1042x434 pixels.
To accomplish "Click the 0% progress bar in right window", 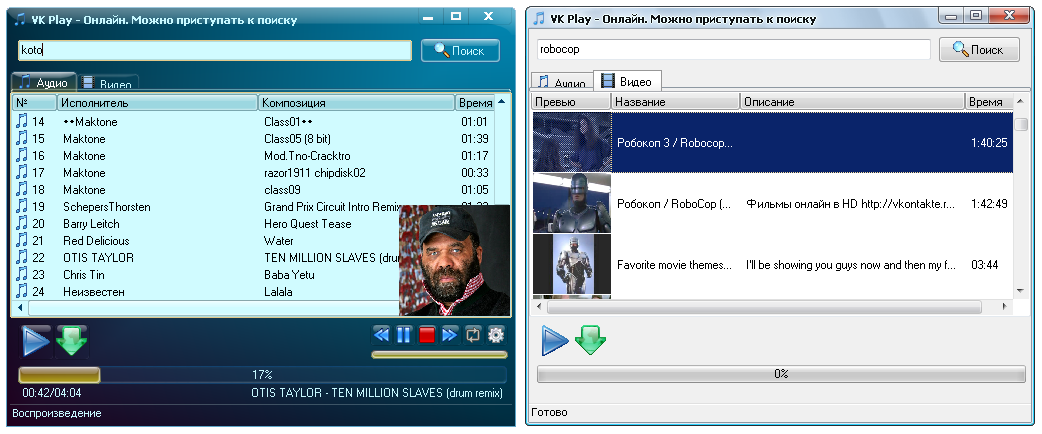I will [781, 374].
